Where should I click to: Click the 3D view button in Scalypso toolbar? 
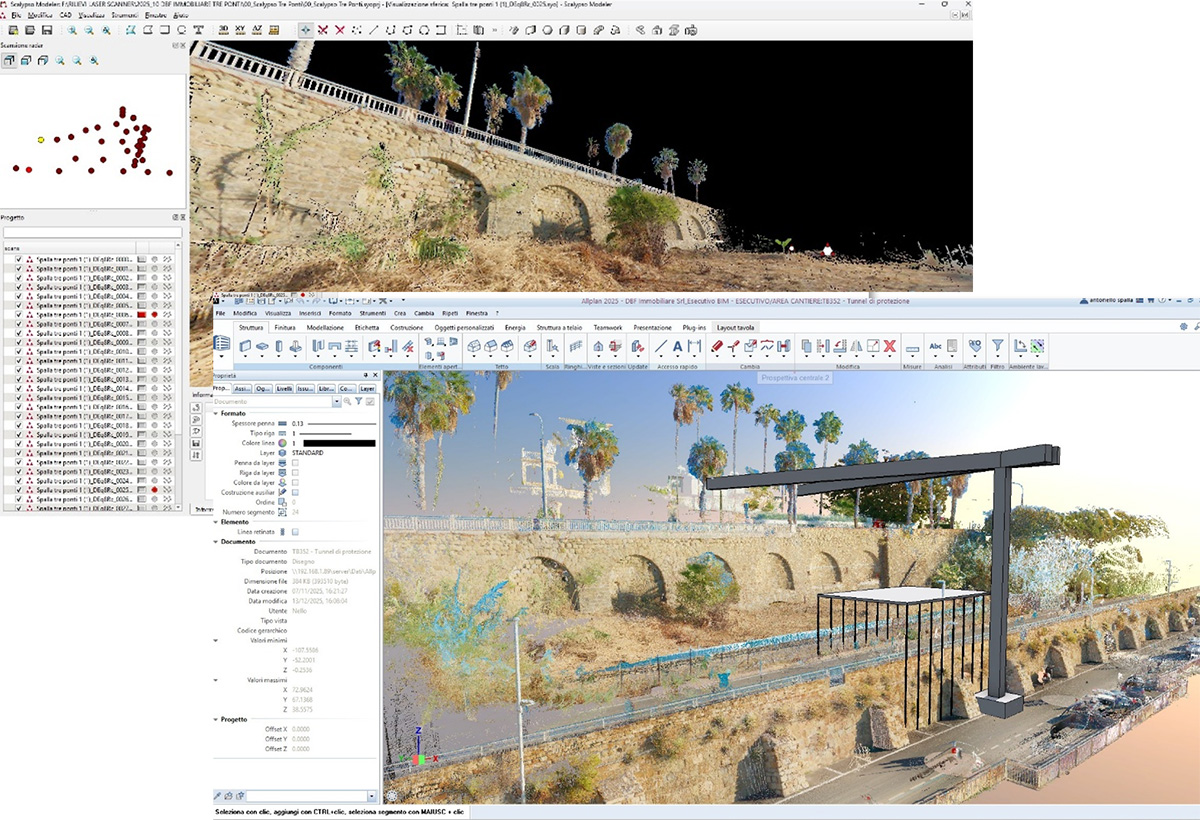223,30
